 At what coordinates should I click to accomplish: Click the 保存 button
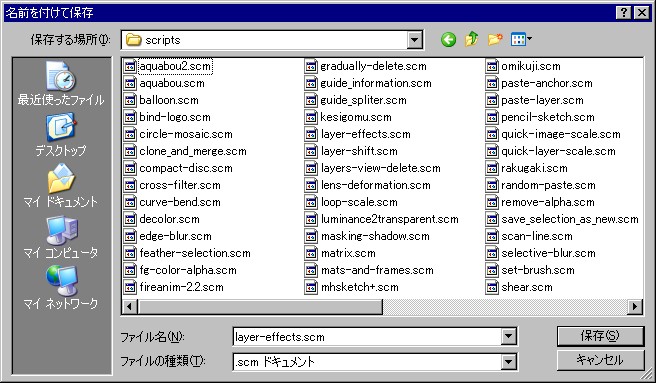pyautogui.click(x=600, y=336)
